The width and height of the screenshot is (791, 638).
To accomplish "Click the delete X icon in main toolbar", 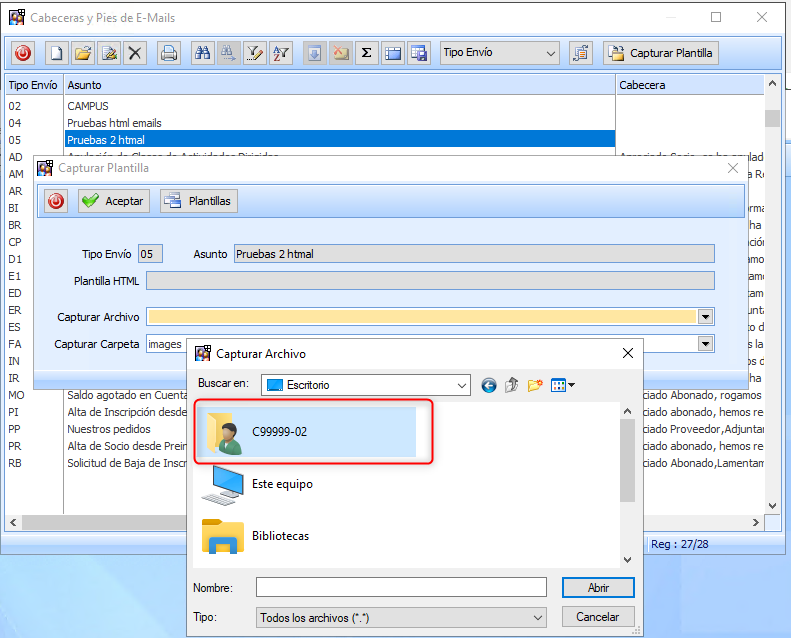I will point(135,53).
